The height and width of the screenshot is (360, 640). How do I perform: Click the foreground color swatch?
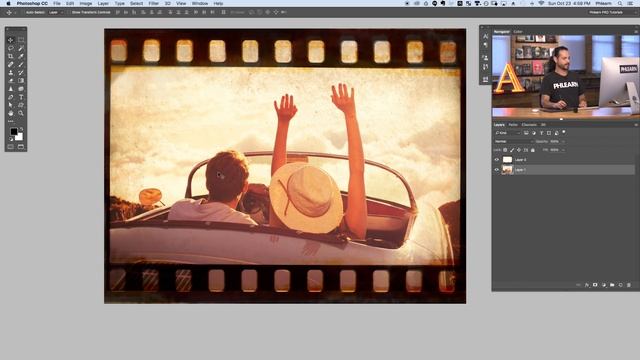tap(13, 131)
